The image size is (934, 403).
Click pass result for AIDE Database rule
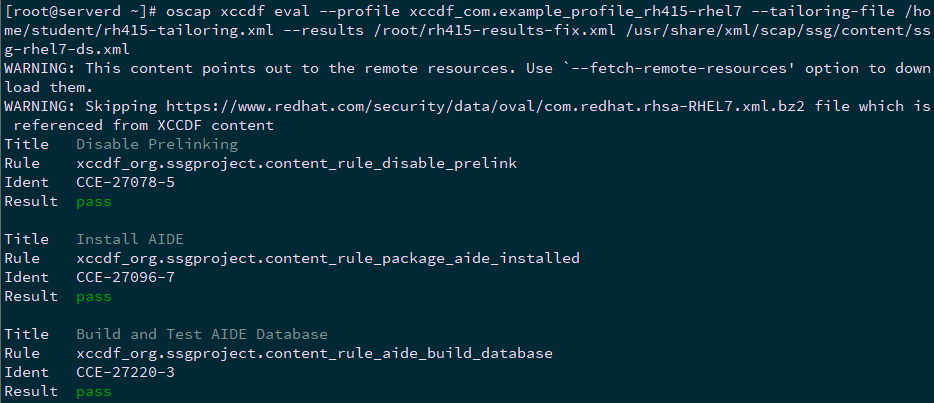pyautogui.click(x=94, y=391)
